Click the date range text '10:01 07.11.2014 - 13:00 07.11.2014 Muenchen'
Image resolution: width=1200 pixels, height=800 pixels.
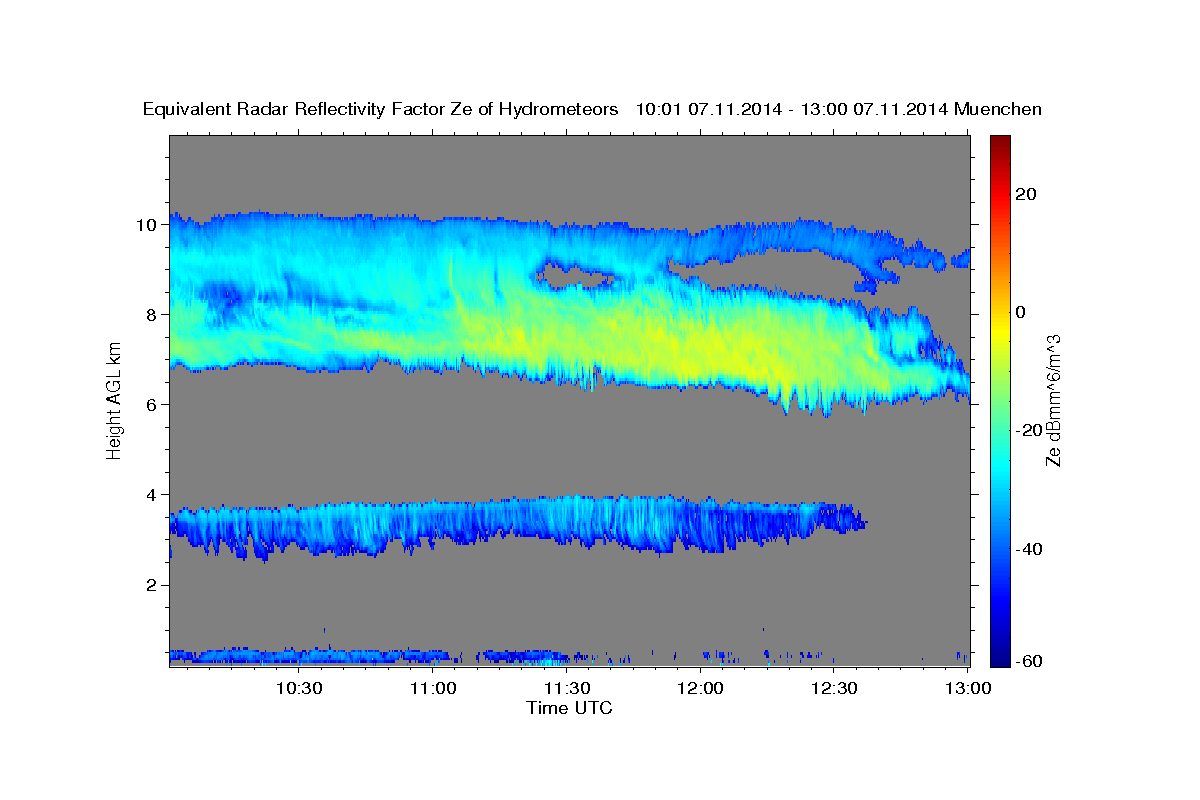pyautogui.click(x=838, y=110)
